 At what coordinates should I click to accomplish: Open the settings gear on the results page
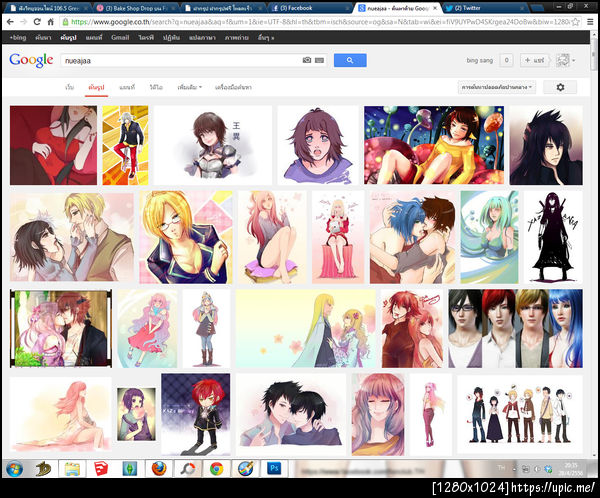pyautogui.click(x=560, y=87)
